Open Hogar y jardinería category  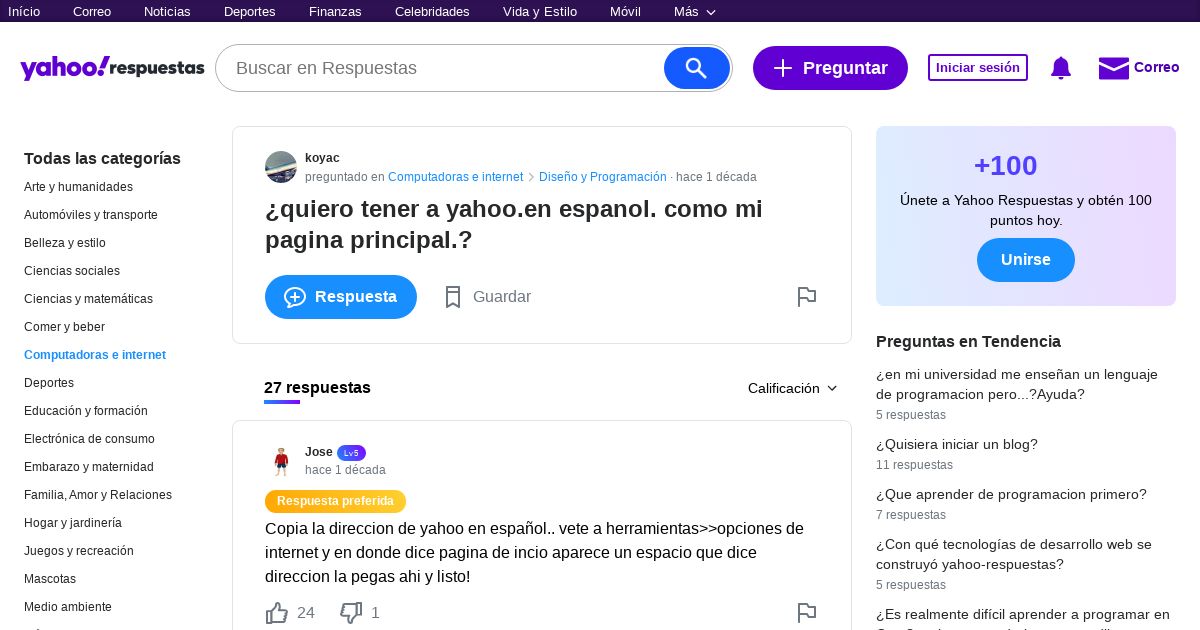pyautogui.click(x=73, y=523)
